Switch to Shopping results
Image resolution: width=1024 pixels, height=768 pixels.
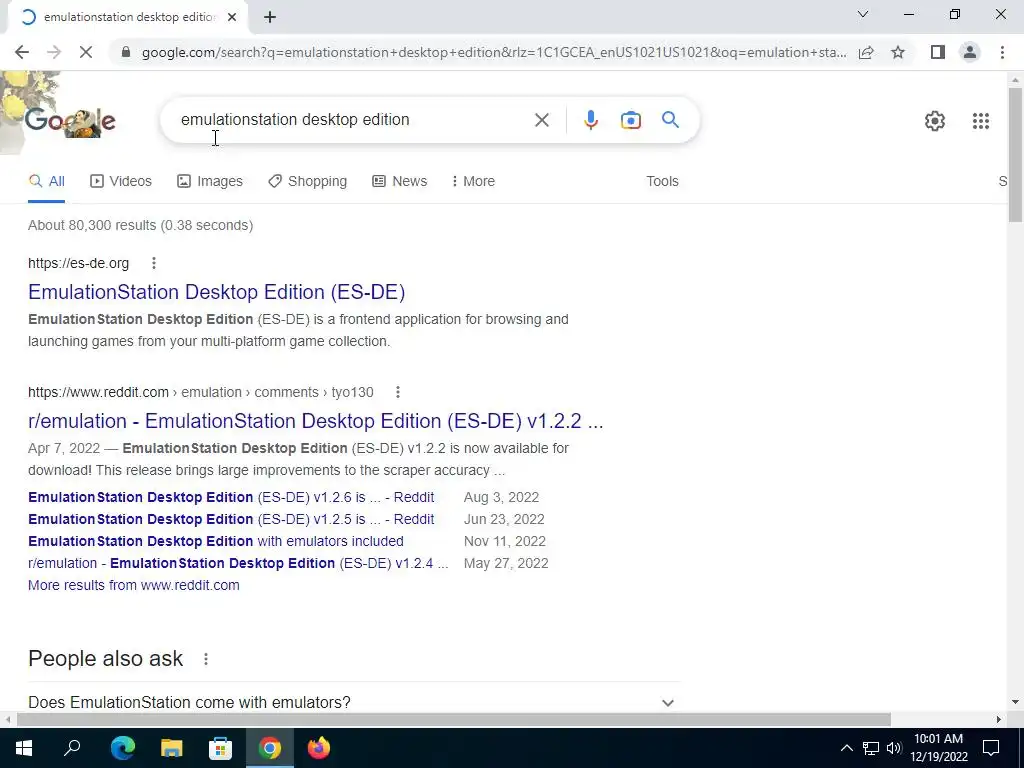(308, 182)
